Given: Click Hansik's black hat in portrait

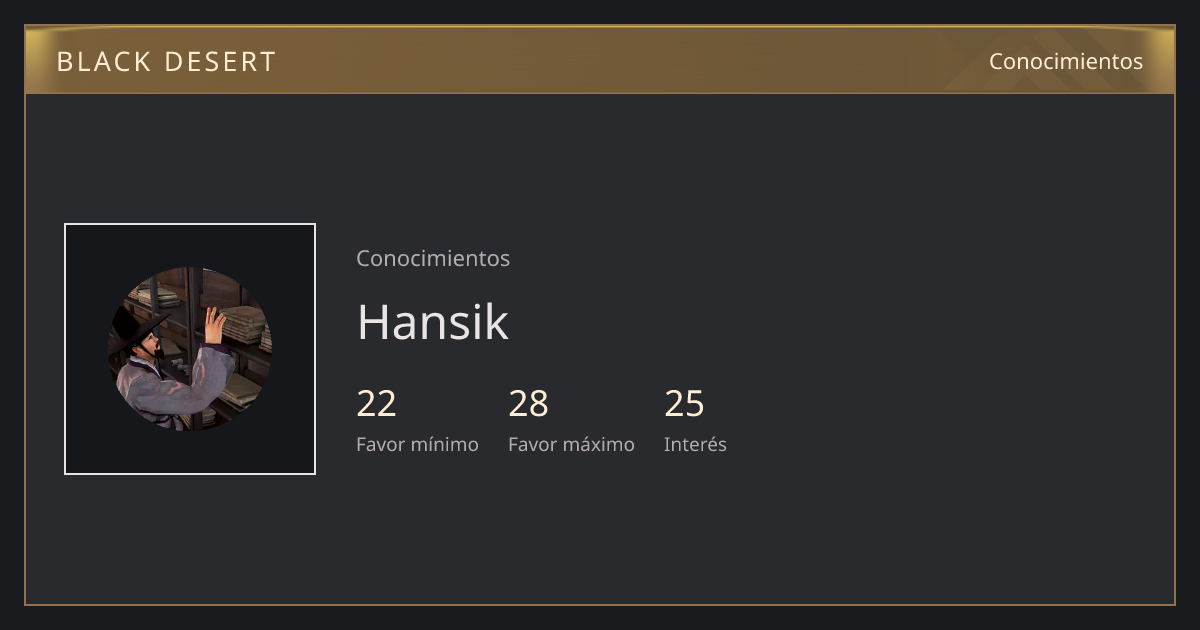Looking at the screenshot, I should point(133,328).
